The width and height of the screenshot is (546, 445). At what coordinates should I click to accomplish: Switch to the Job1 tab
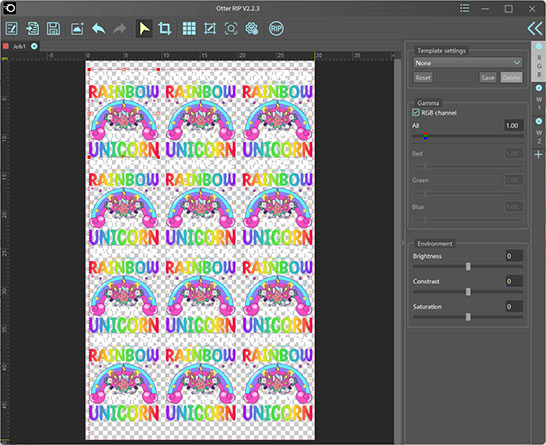point(19,46)
